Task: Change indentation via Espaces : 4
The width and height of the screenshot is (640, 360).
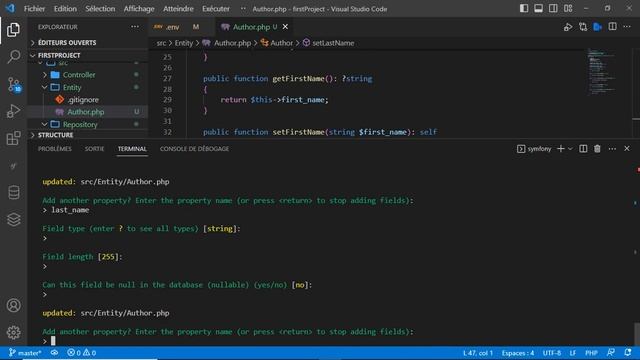Action: [518, 353]
